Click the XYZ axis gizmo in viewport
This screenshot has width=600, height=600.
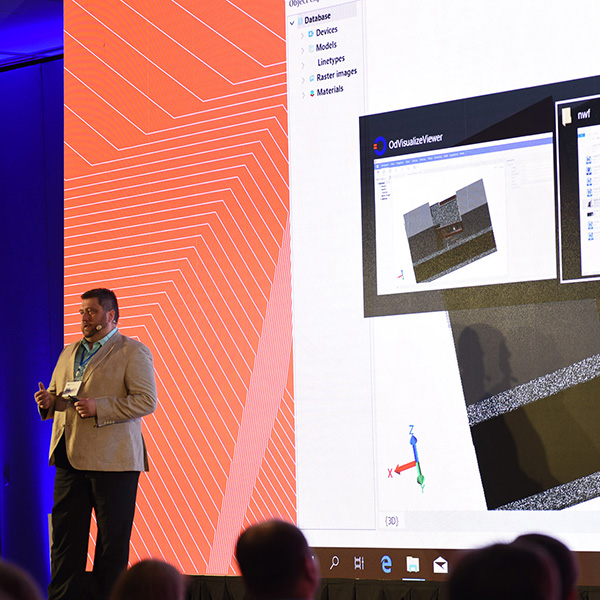click(x=408, y=459)
